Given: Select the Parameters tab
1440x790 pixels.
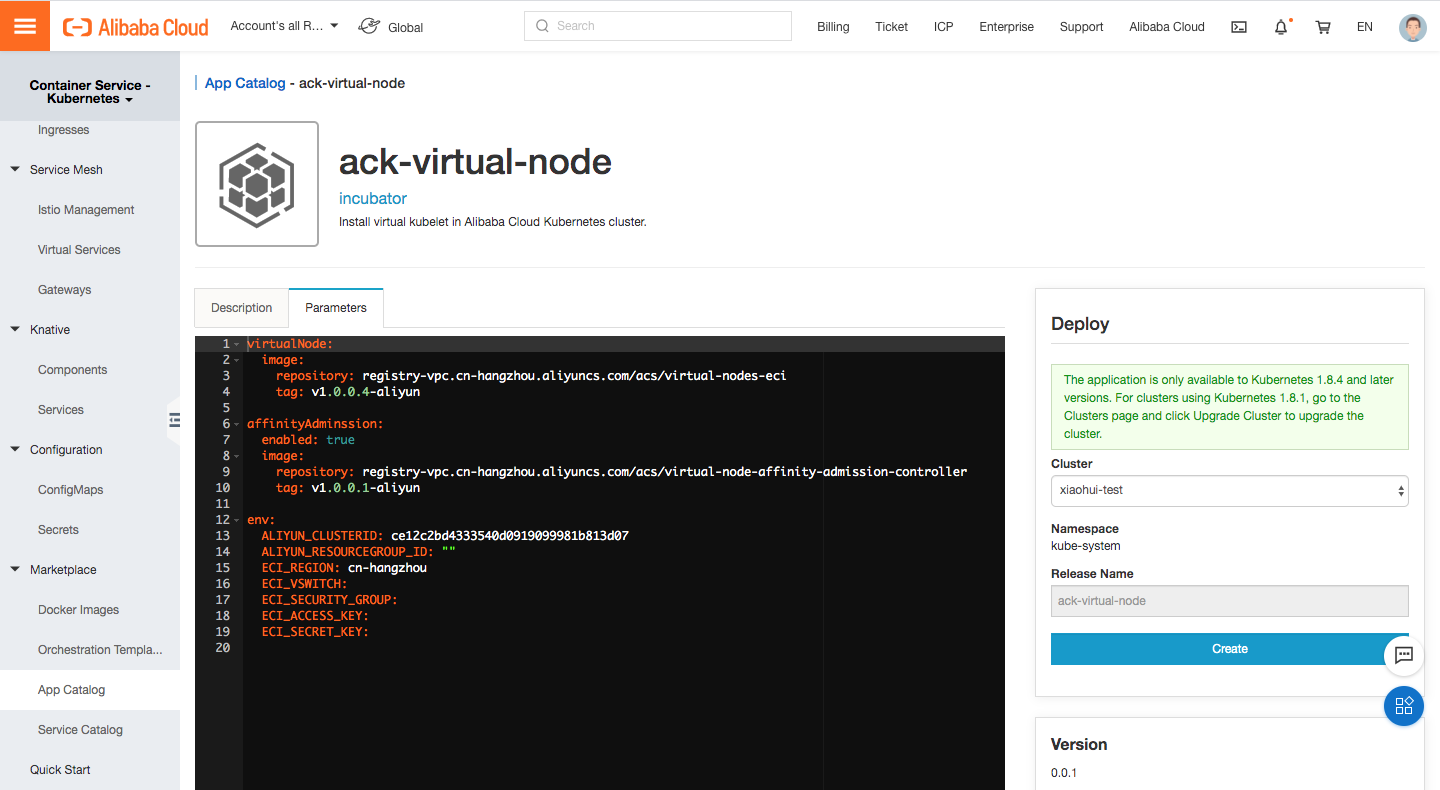Looking at the screenshot, I should click(x=336, y=308).
